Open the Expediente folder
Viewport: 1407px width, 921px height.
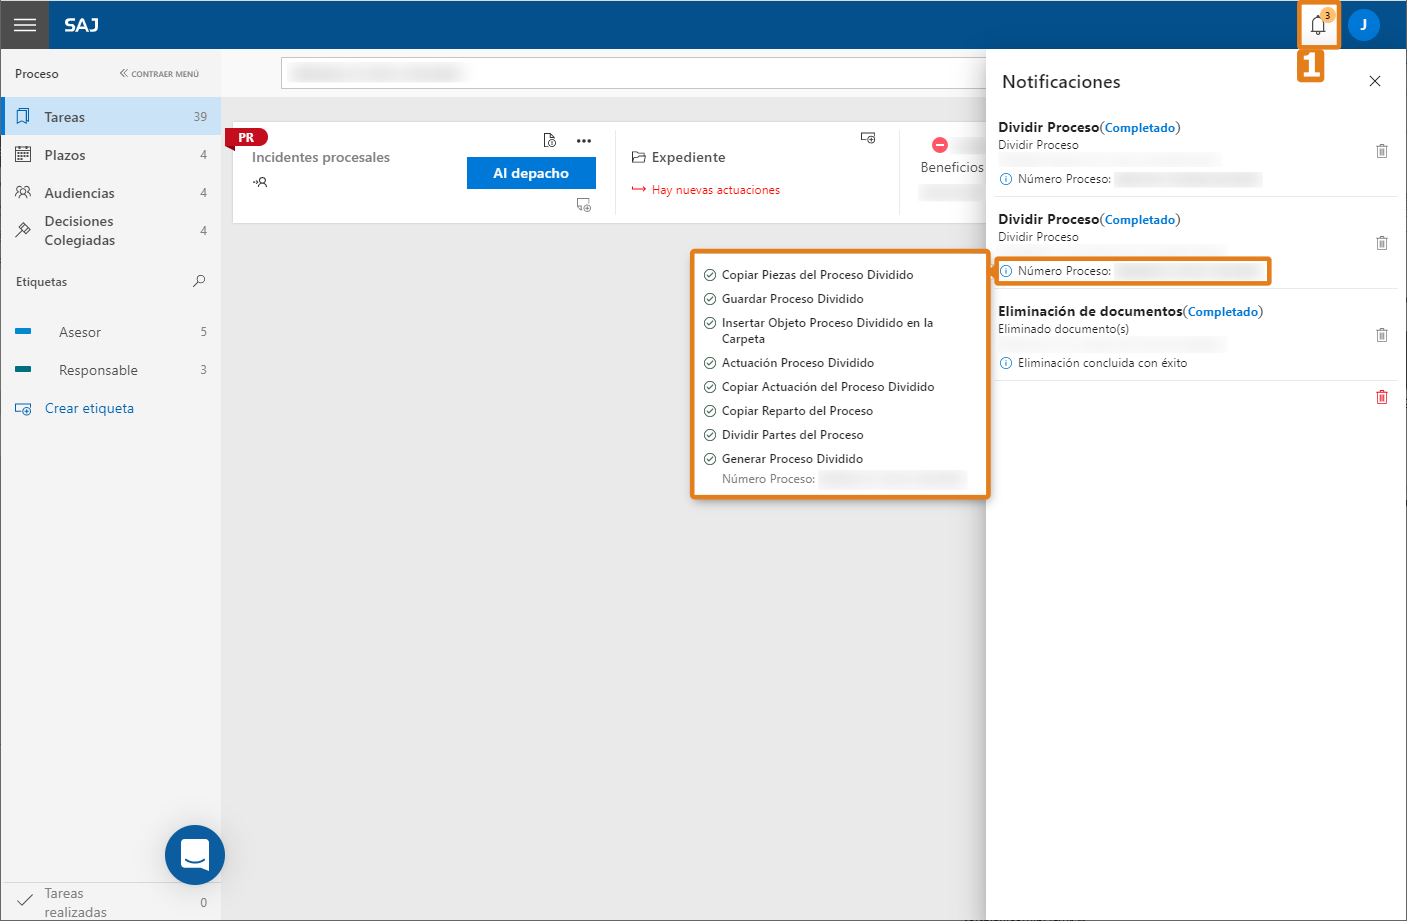point(679,157)
